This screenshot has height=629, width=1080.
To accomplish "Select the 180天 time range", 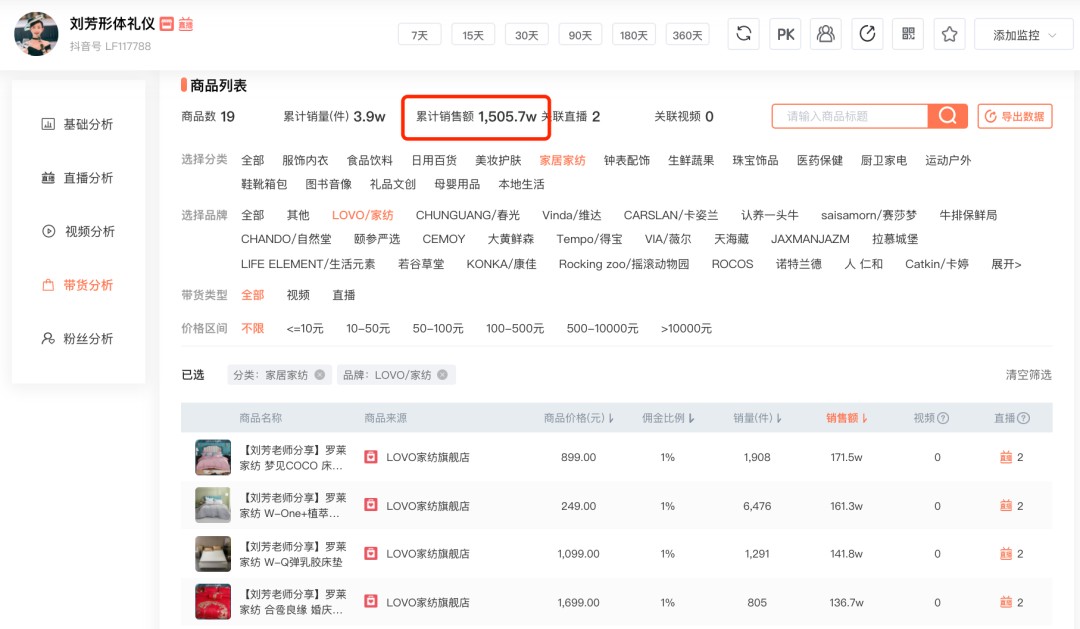I will coord(634,34).
